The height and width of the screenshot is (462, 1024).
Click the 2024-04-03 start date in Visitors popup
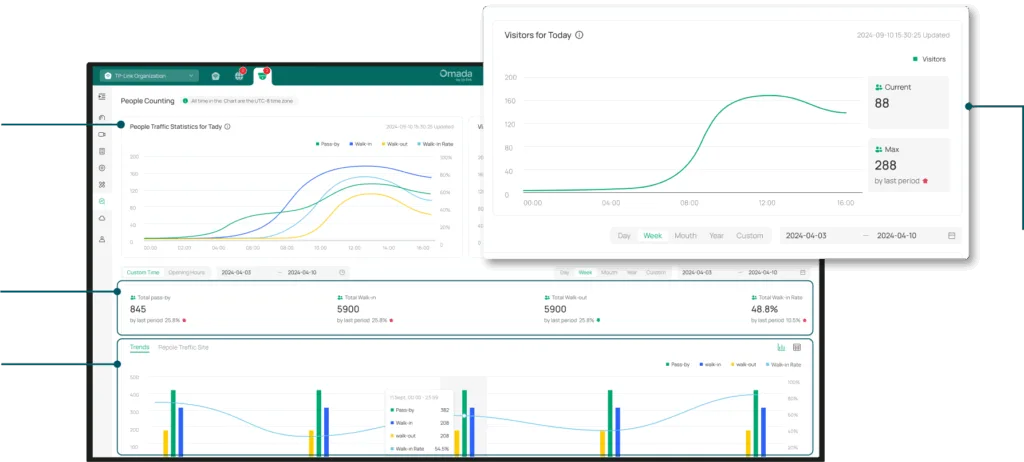807,236
